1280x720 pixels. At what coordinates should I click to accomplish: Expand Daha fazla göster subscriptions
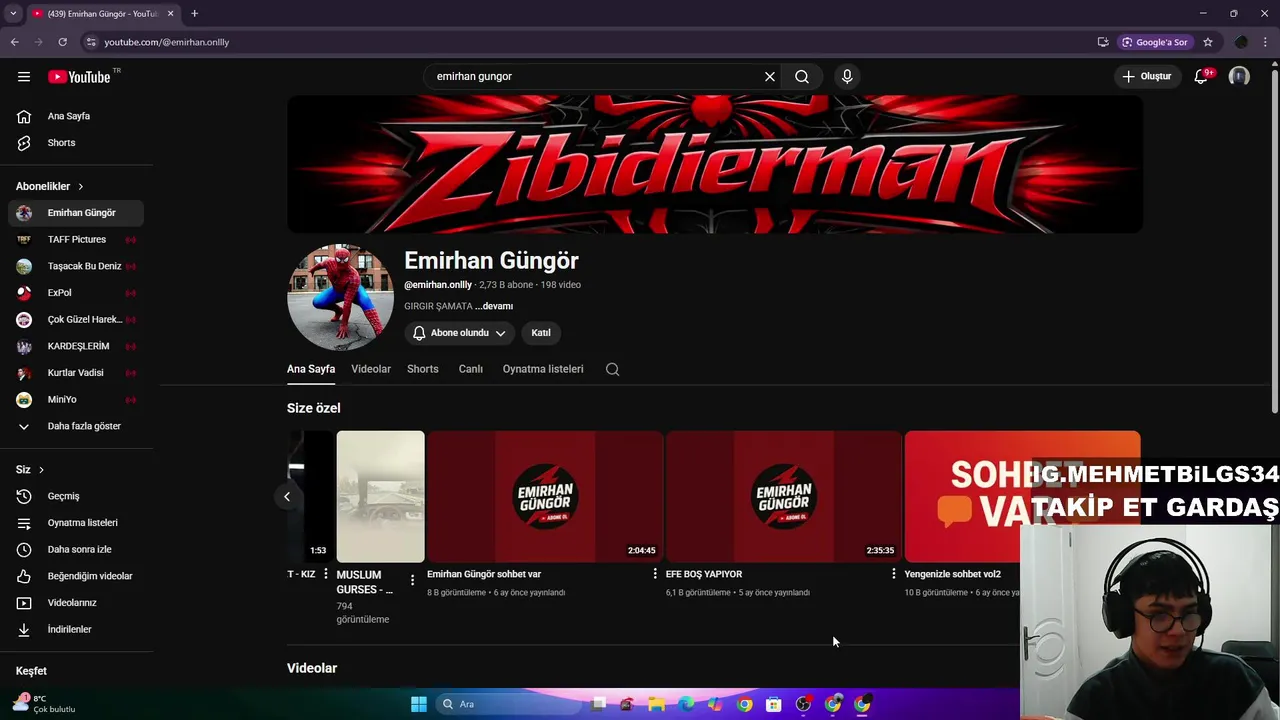[76, 426]
